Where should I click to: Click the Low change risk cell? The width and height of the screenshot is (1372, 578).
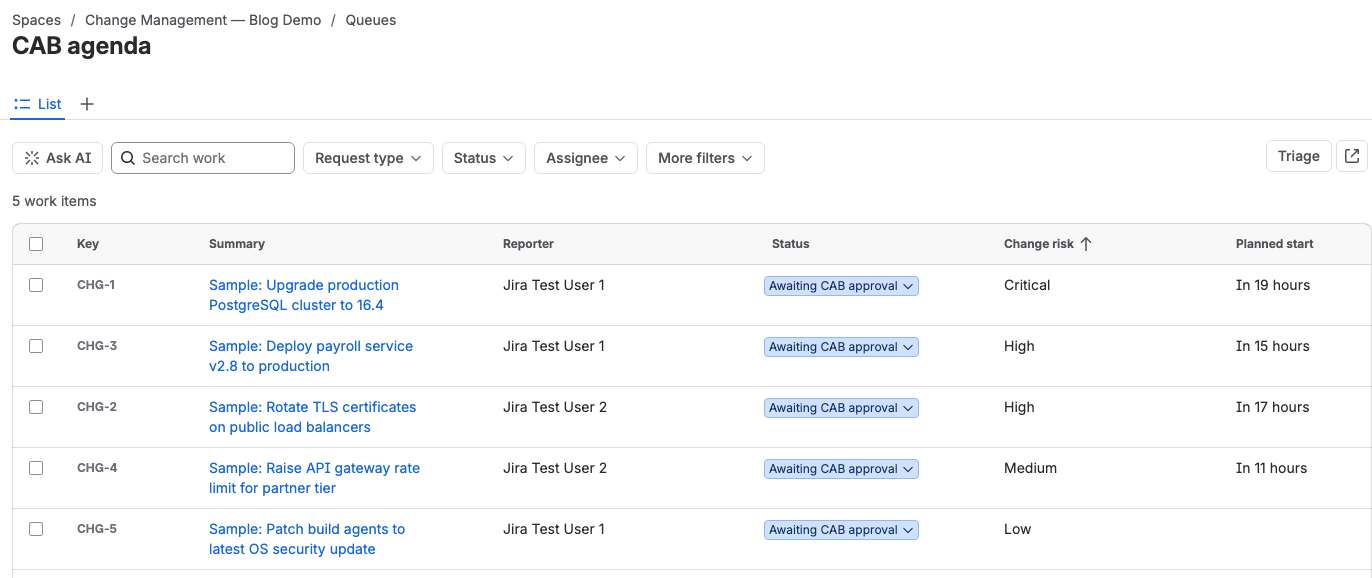coord(1017,529)
